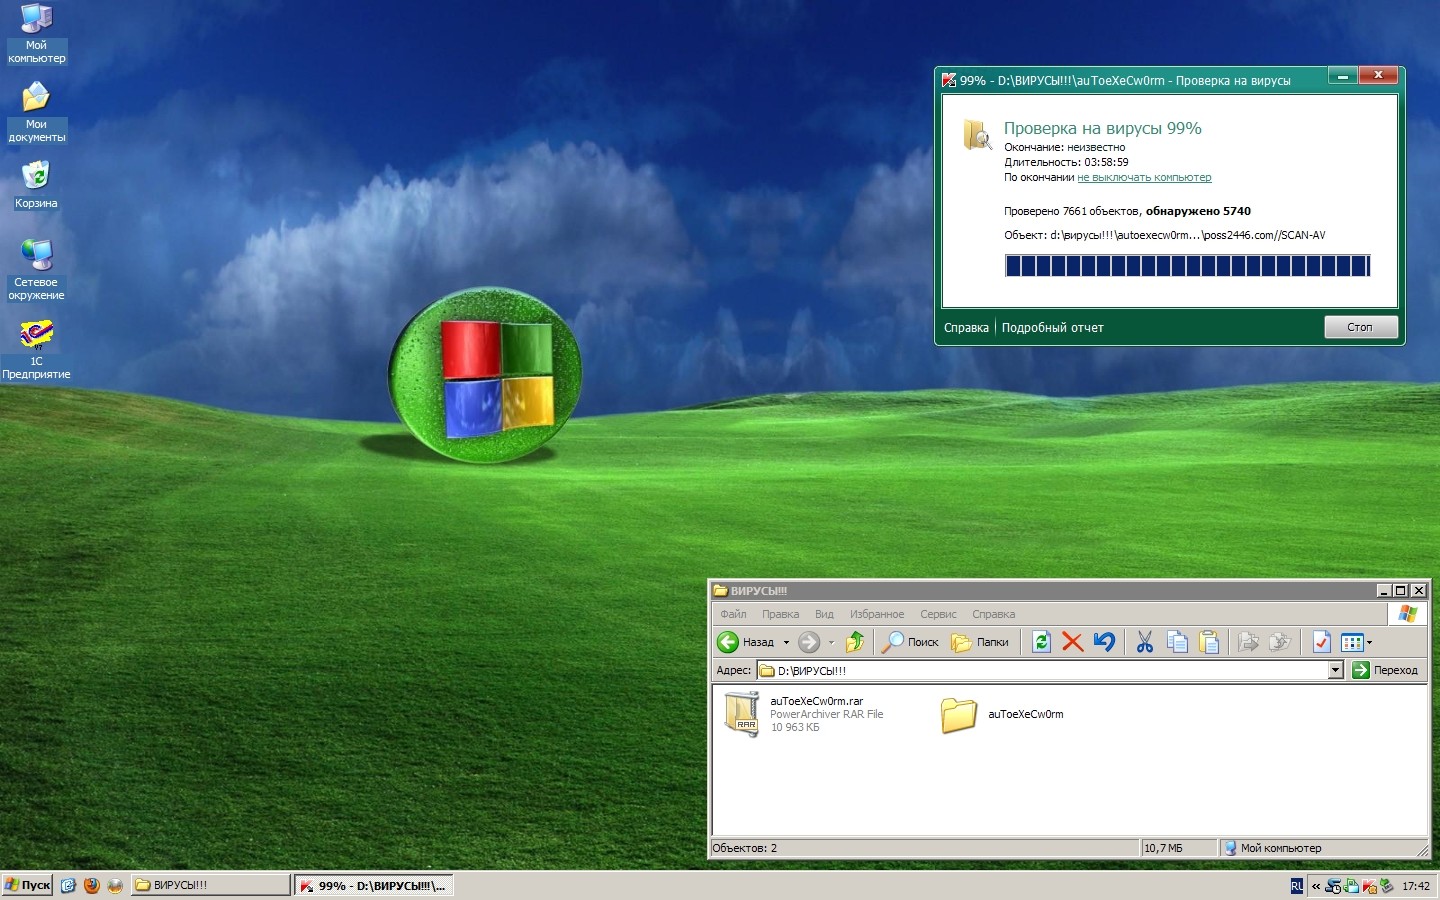Viewport: 1440px width, 900px height.
Task: Expand the address bar dropdown arrow
Action: (1335, 670)
